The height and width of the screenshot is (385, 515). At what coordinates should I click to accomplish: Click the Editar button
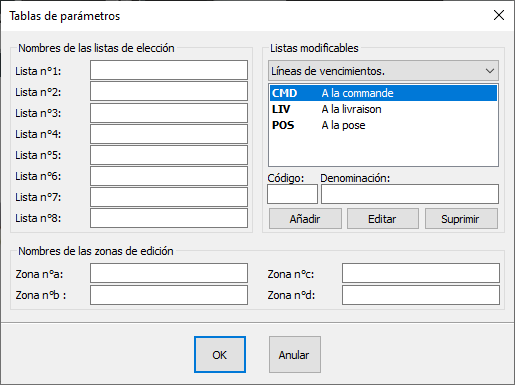pos(383,219)
